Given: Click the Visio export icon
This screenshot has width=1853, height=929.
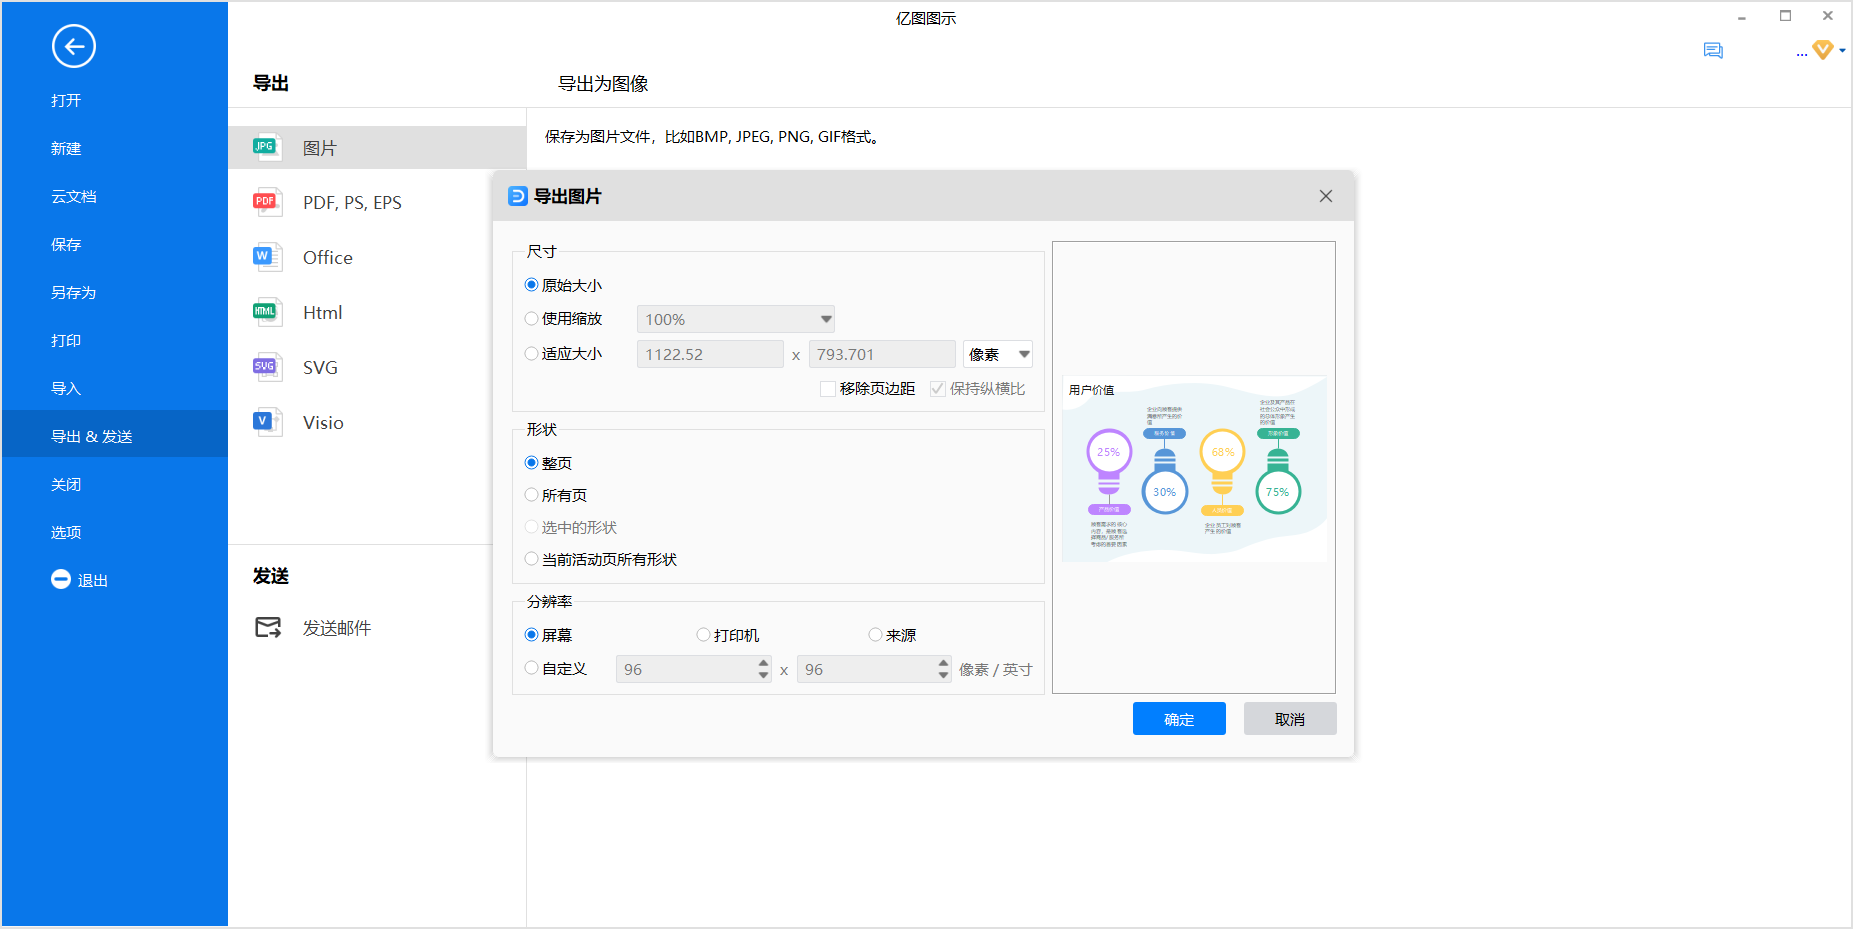Looking at the screenshot, I should [x=266, y=423].
